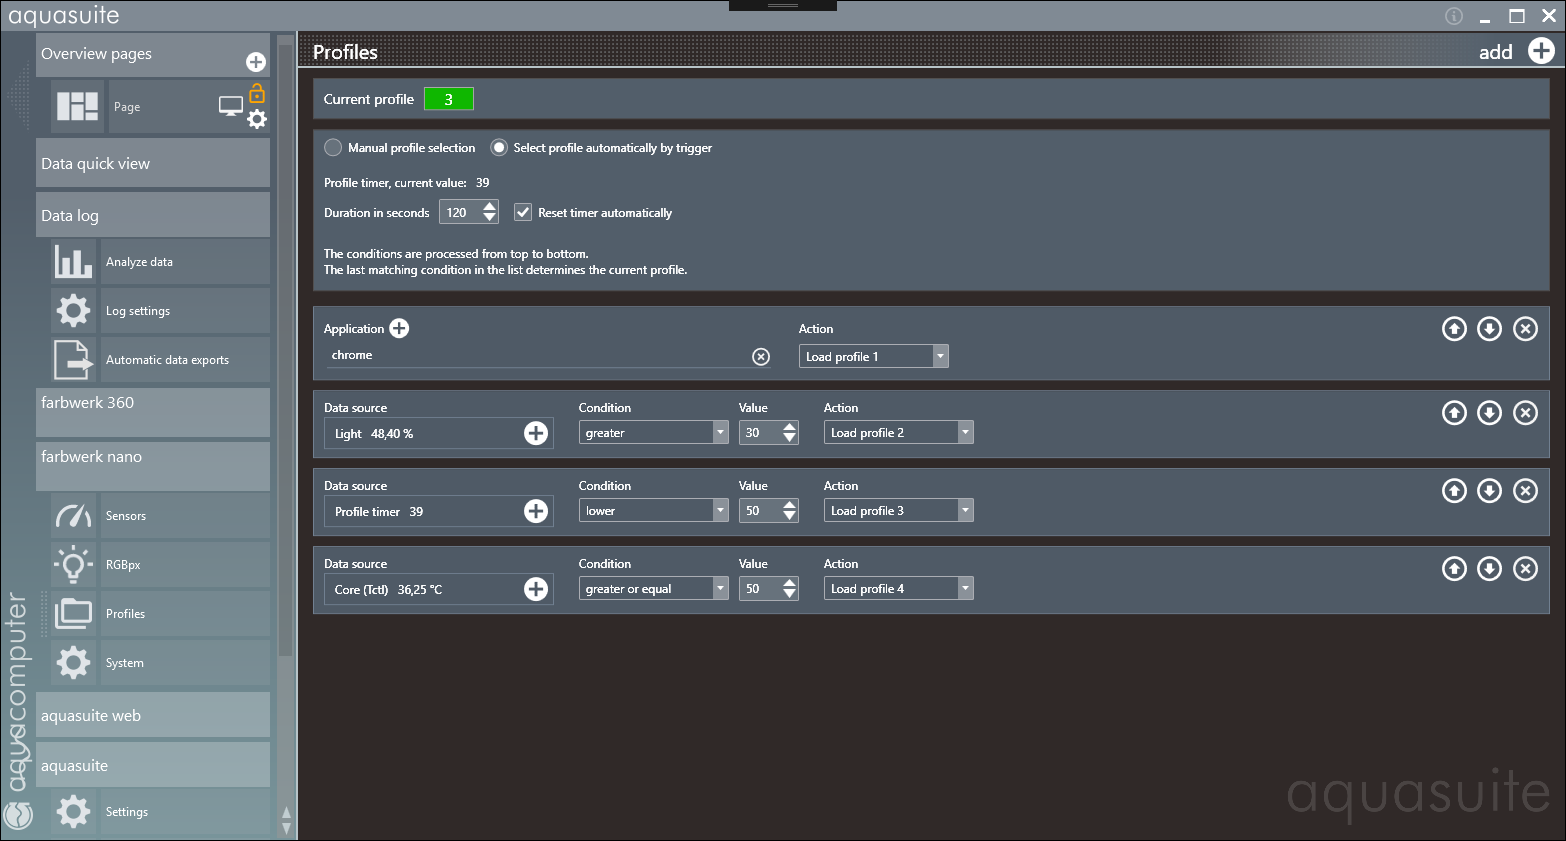This screenshot has width=1566, height=841.
Task: Open the info icon in title bar
Action: 1454,16
